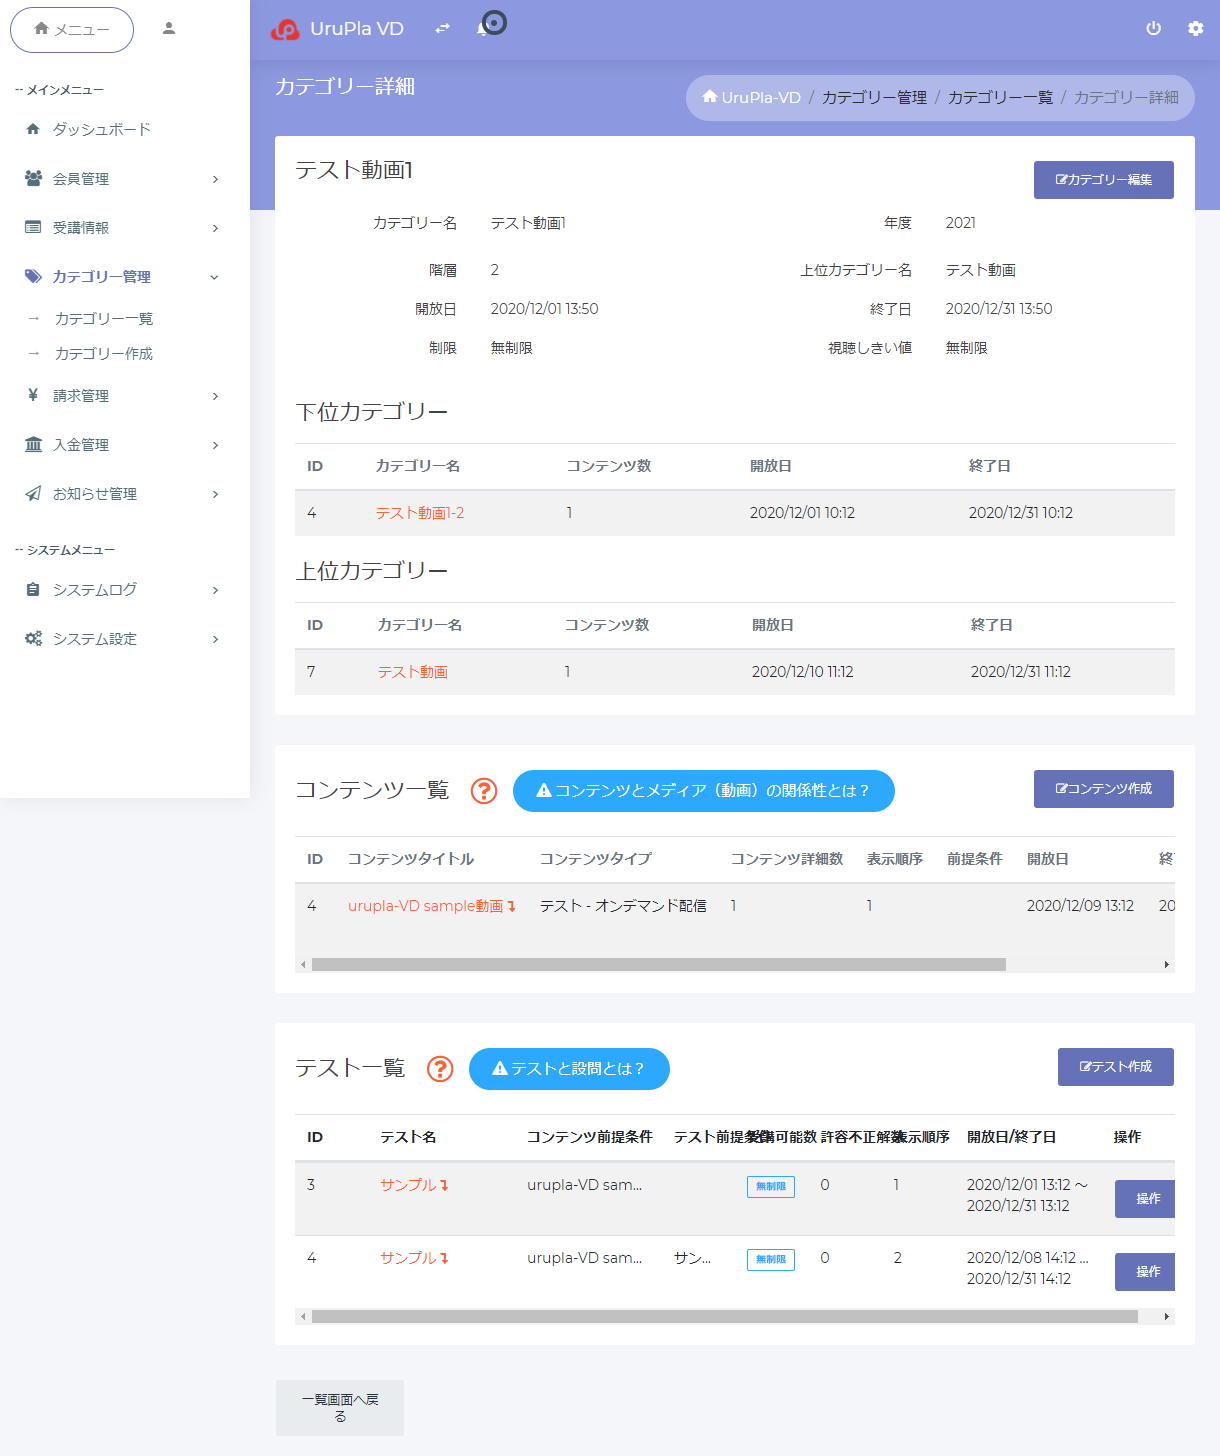The image size is (1220, 1456).
Task: Click help question mark beside テスト一覧
Action: coord(440,1069)
